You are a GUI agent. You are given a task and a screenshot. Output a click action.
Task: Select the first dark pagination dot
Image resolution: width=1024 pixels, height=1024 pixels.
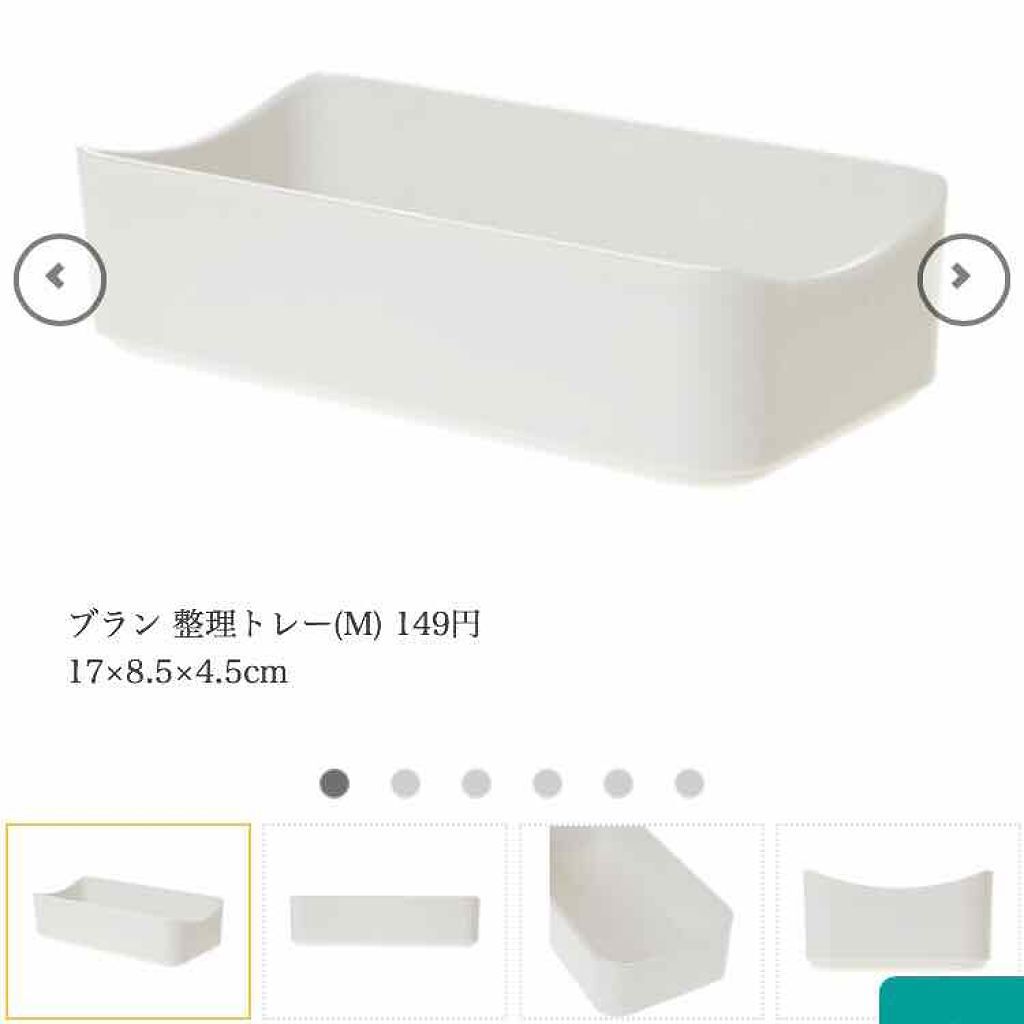pos(334,782)
